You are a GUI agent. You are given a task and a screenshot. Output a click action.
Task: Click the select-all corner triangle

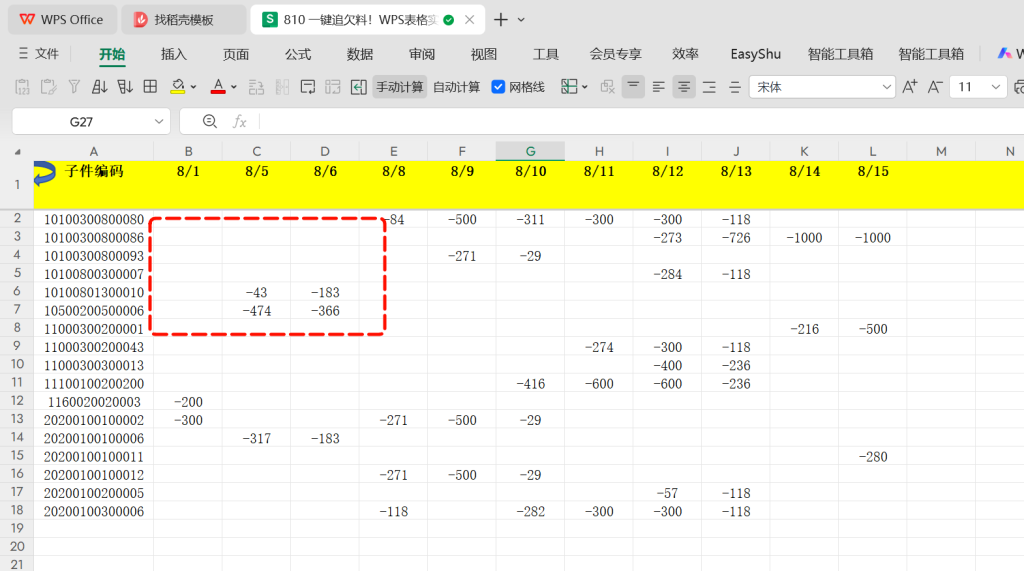[18, 152]
